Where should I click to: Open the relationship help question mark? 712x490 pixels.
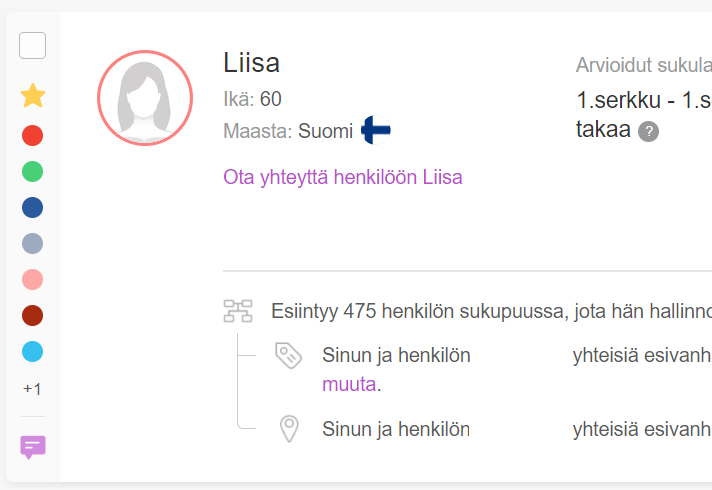click(649, 131)
